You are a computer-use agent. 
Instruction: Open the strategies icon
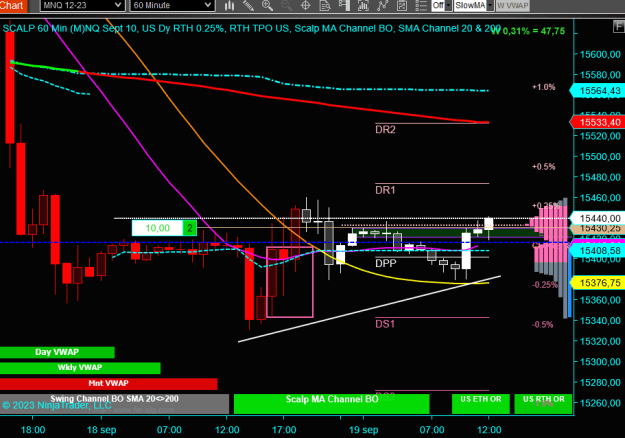[x=382, y=6]
